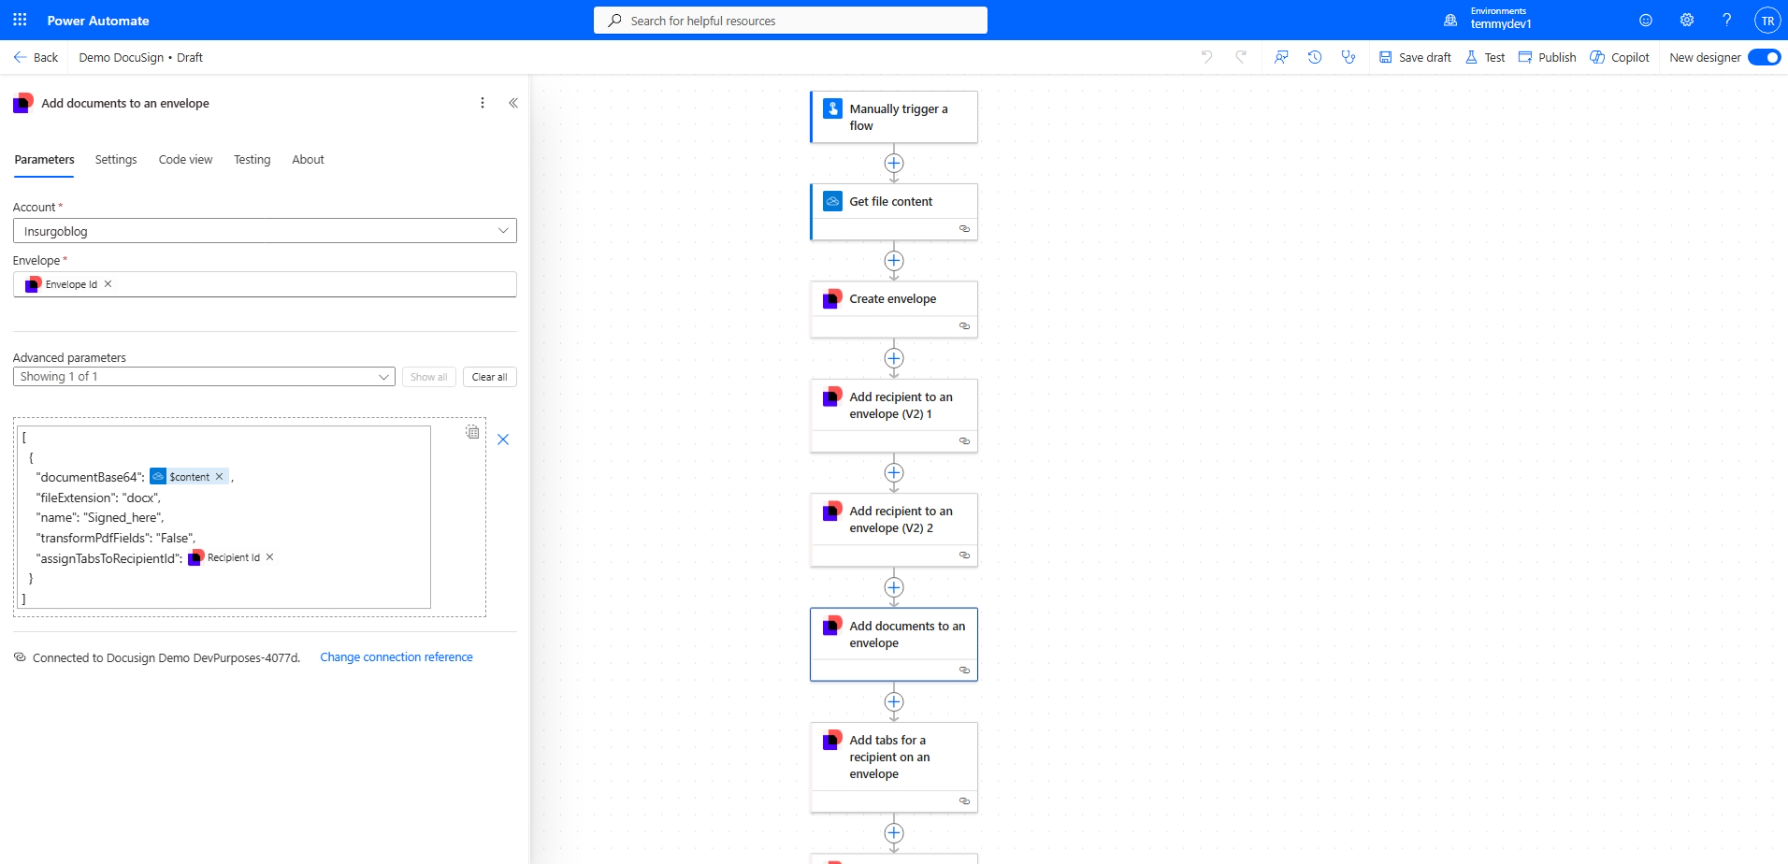Switch to the Parameters tab
Viewport: 1788px width, 864px height.
tap(44, 160)
